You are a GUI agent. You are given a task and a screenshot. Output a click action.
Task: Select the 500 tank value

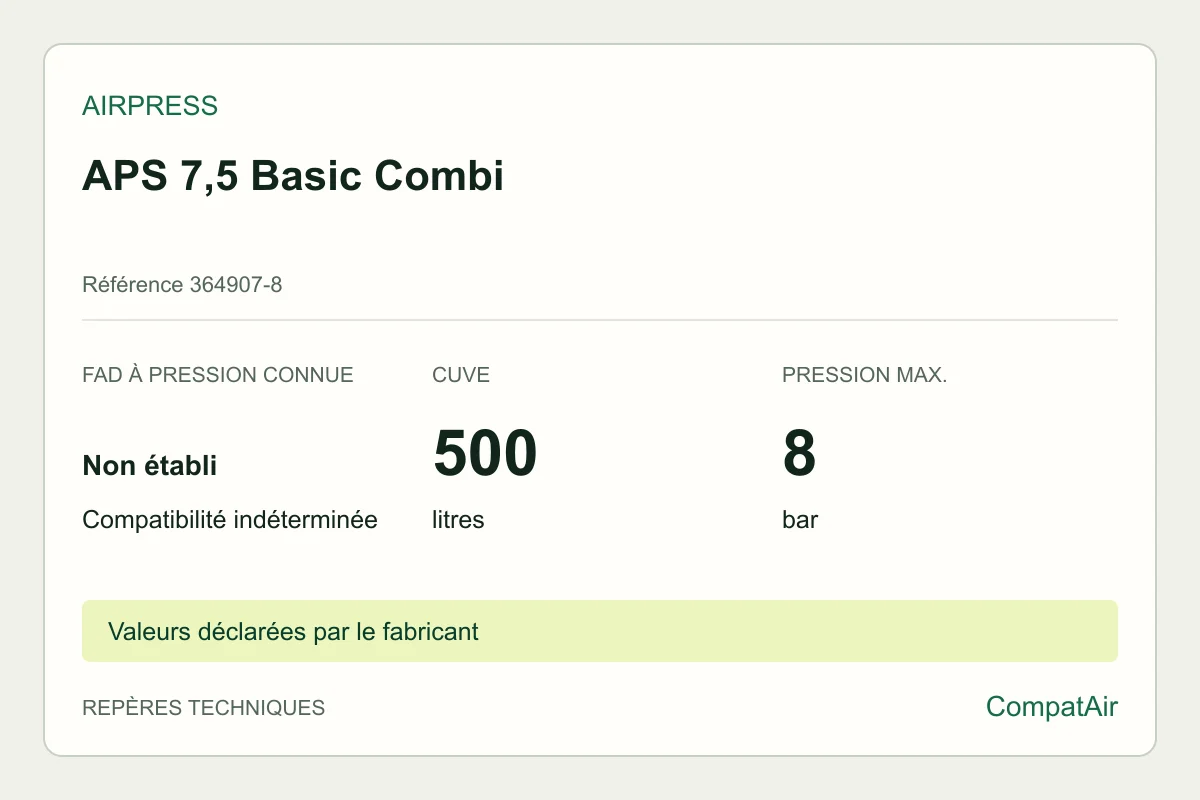[x=485, y=453]
